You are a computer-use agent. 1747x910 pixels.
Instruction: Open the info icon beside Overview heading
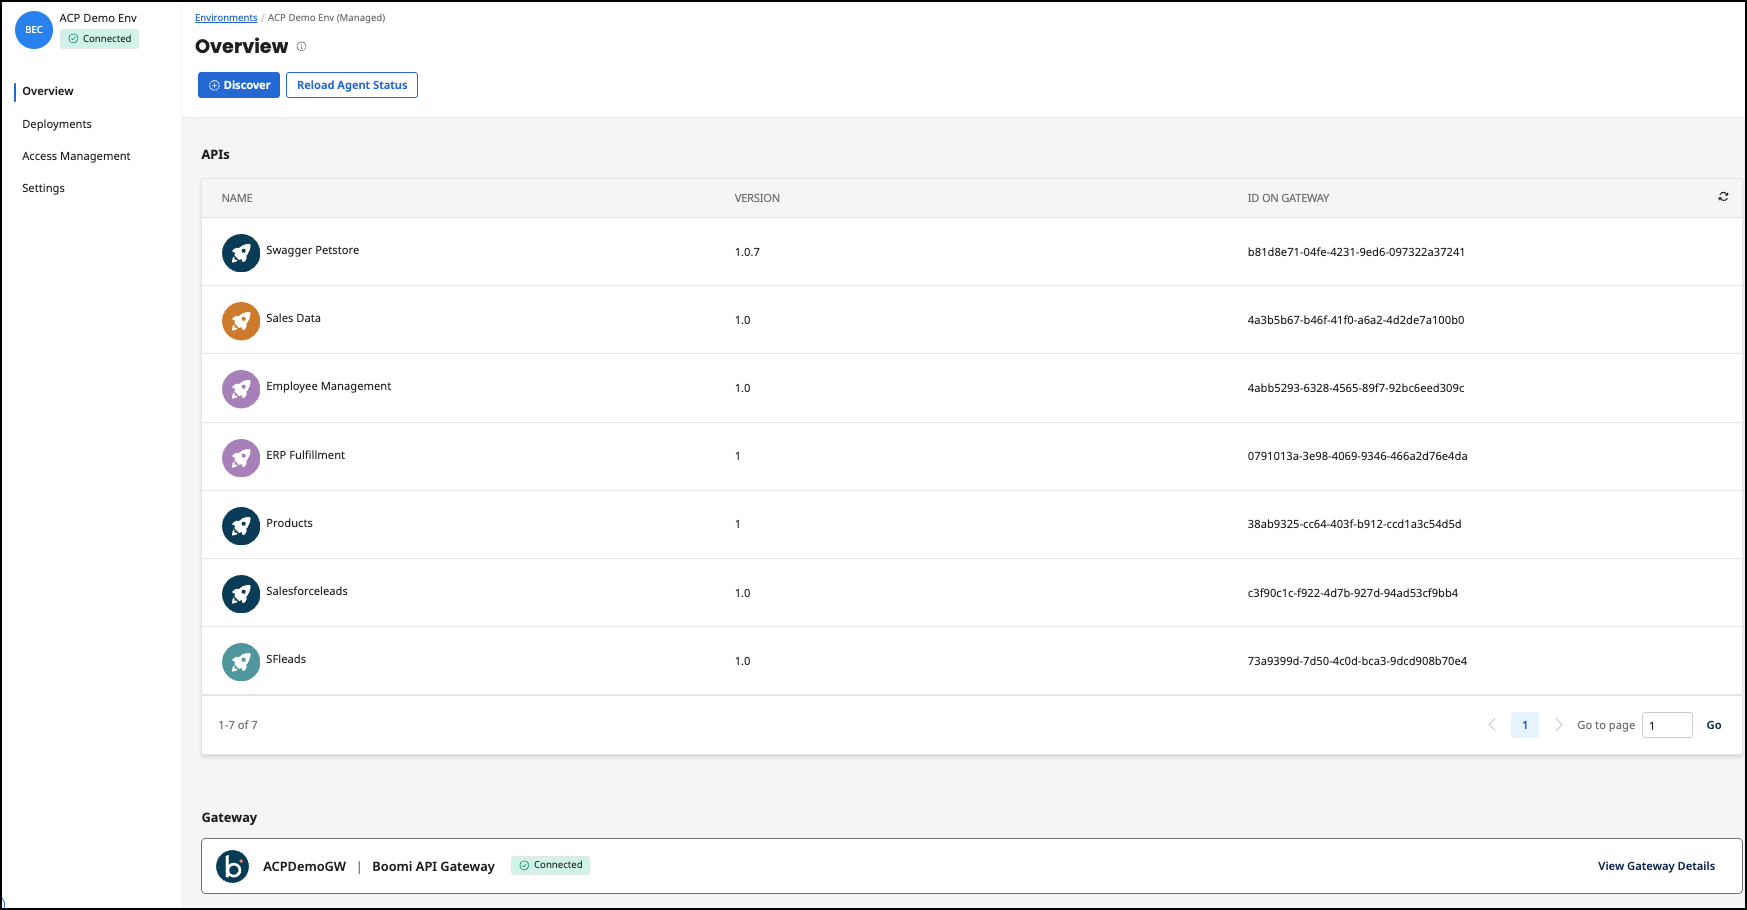coord(300,46)
